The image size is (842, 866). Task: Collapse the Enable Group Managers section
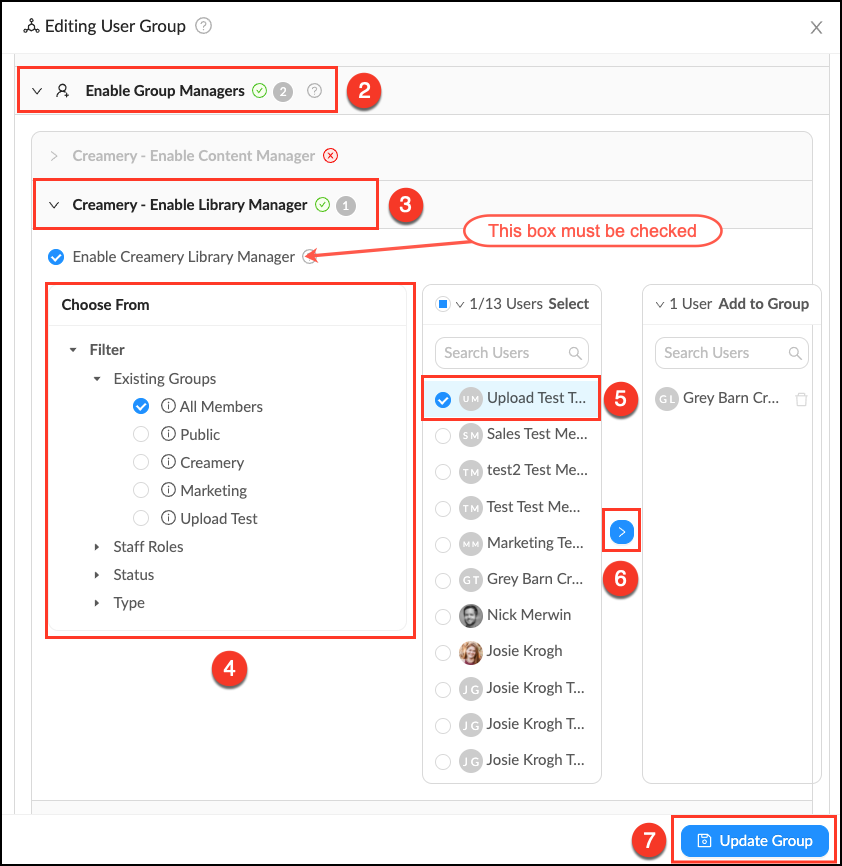[x=37, y=91]
